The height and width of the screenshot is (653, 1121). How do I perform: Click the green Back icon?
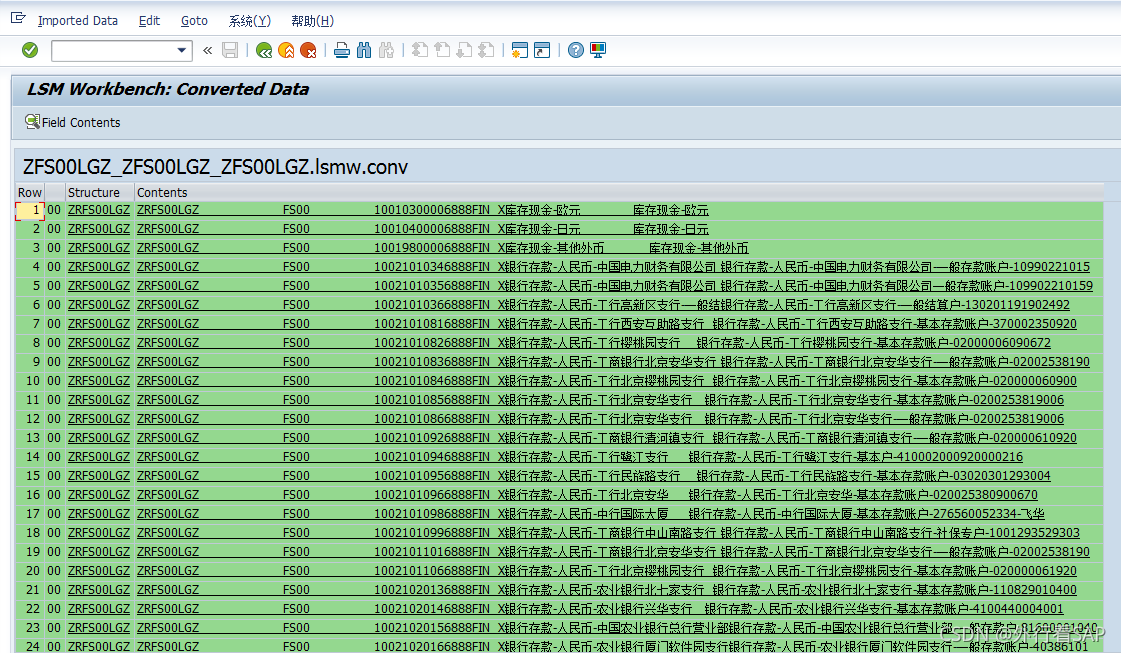[264, 50]
